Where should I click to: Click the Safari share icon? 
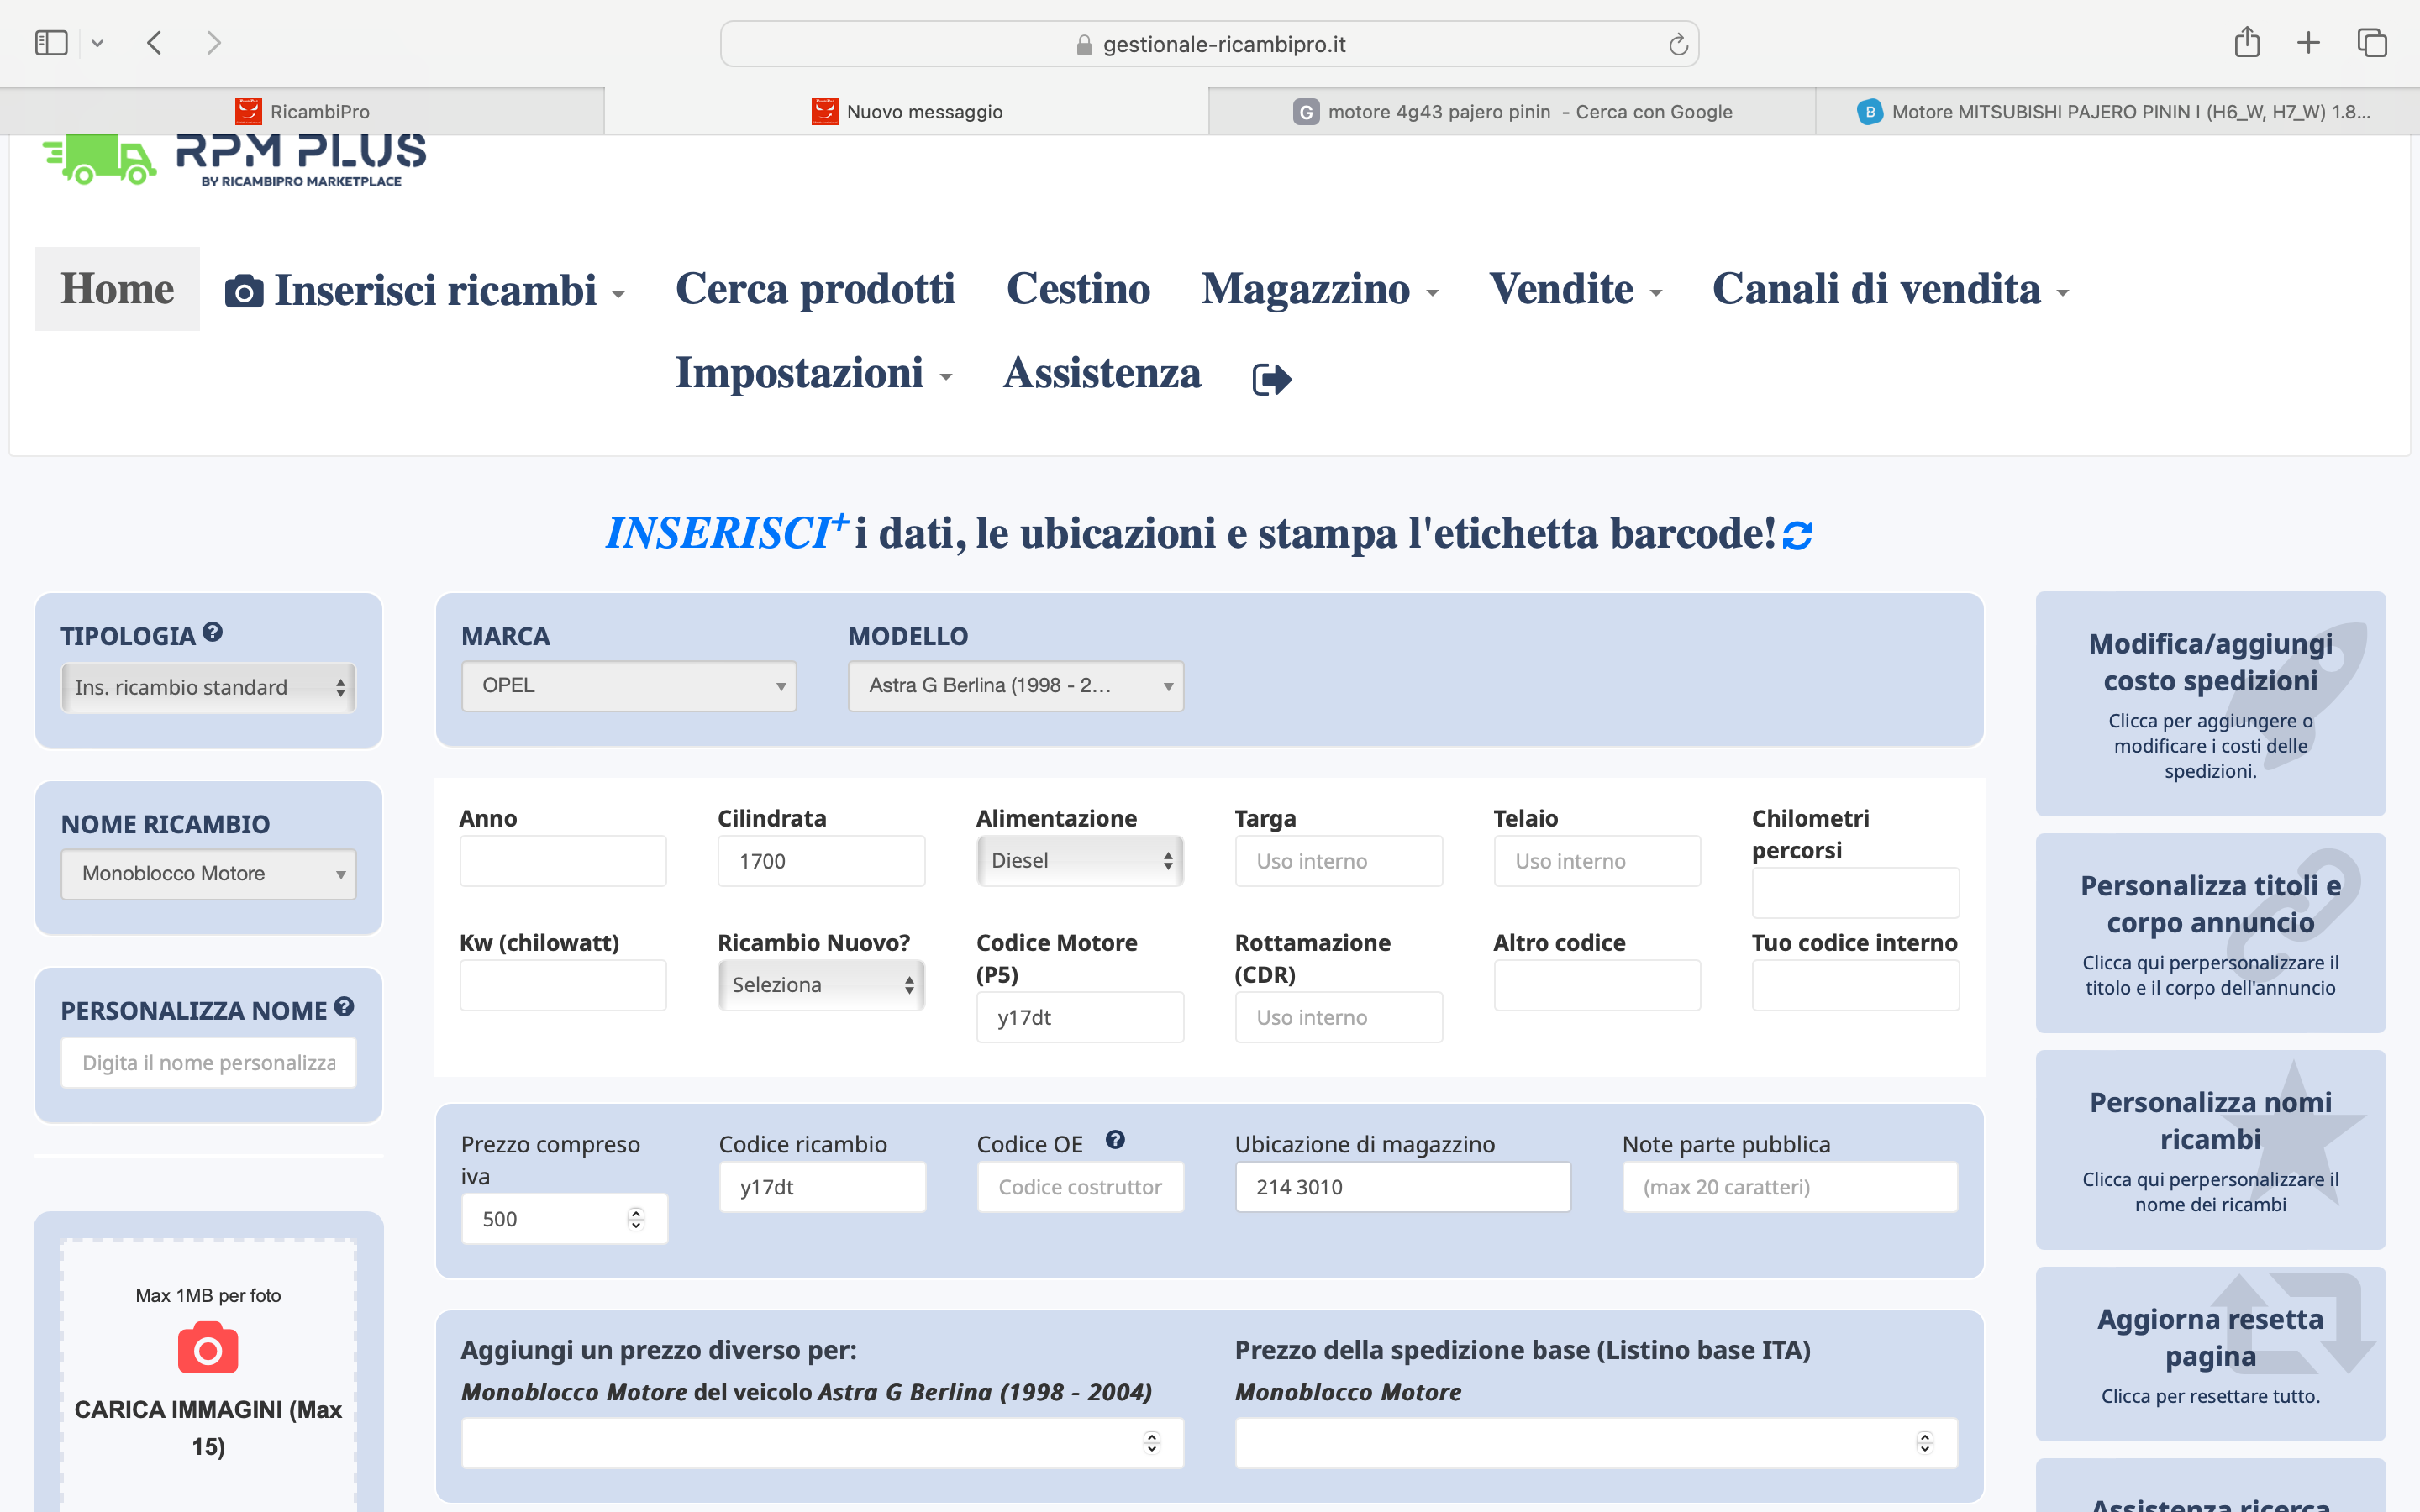pyautogui.click(x=2247, y=42)
